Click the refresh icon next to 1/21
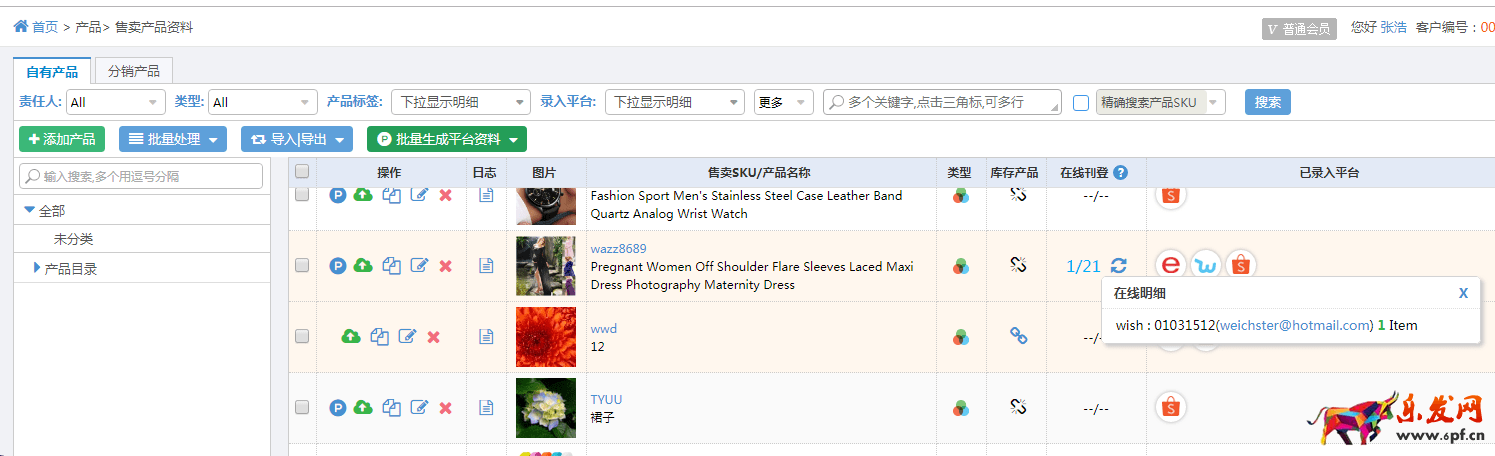This screenshot has width=1495, height=456. (1119, 266)
